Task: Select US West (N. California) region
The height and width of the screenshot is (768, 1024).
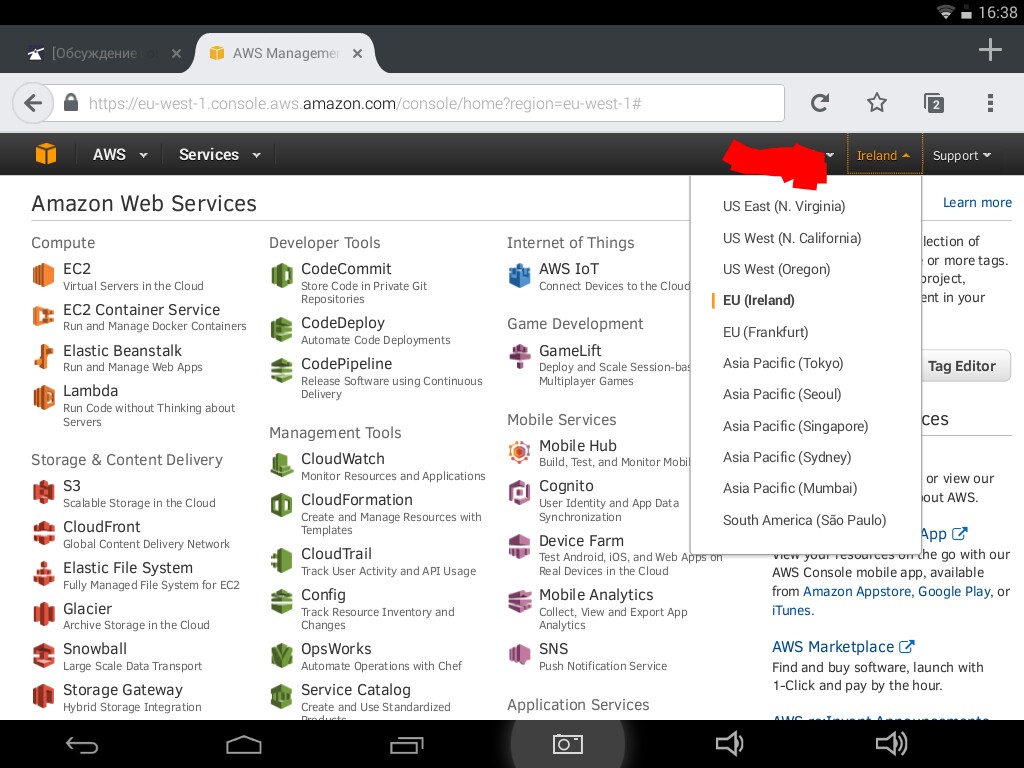Action: (792, 238)
